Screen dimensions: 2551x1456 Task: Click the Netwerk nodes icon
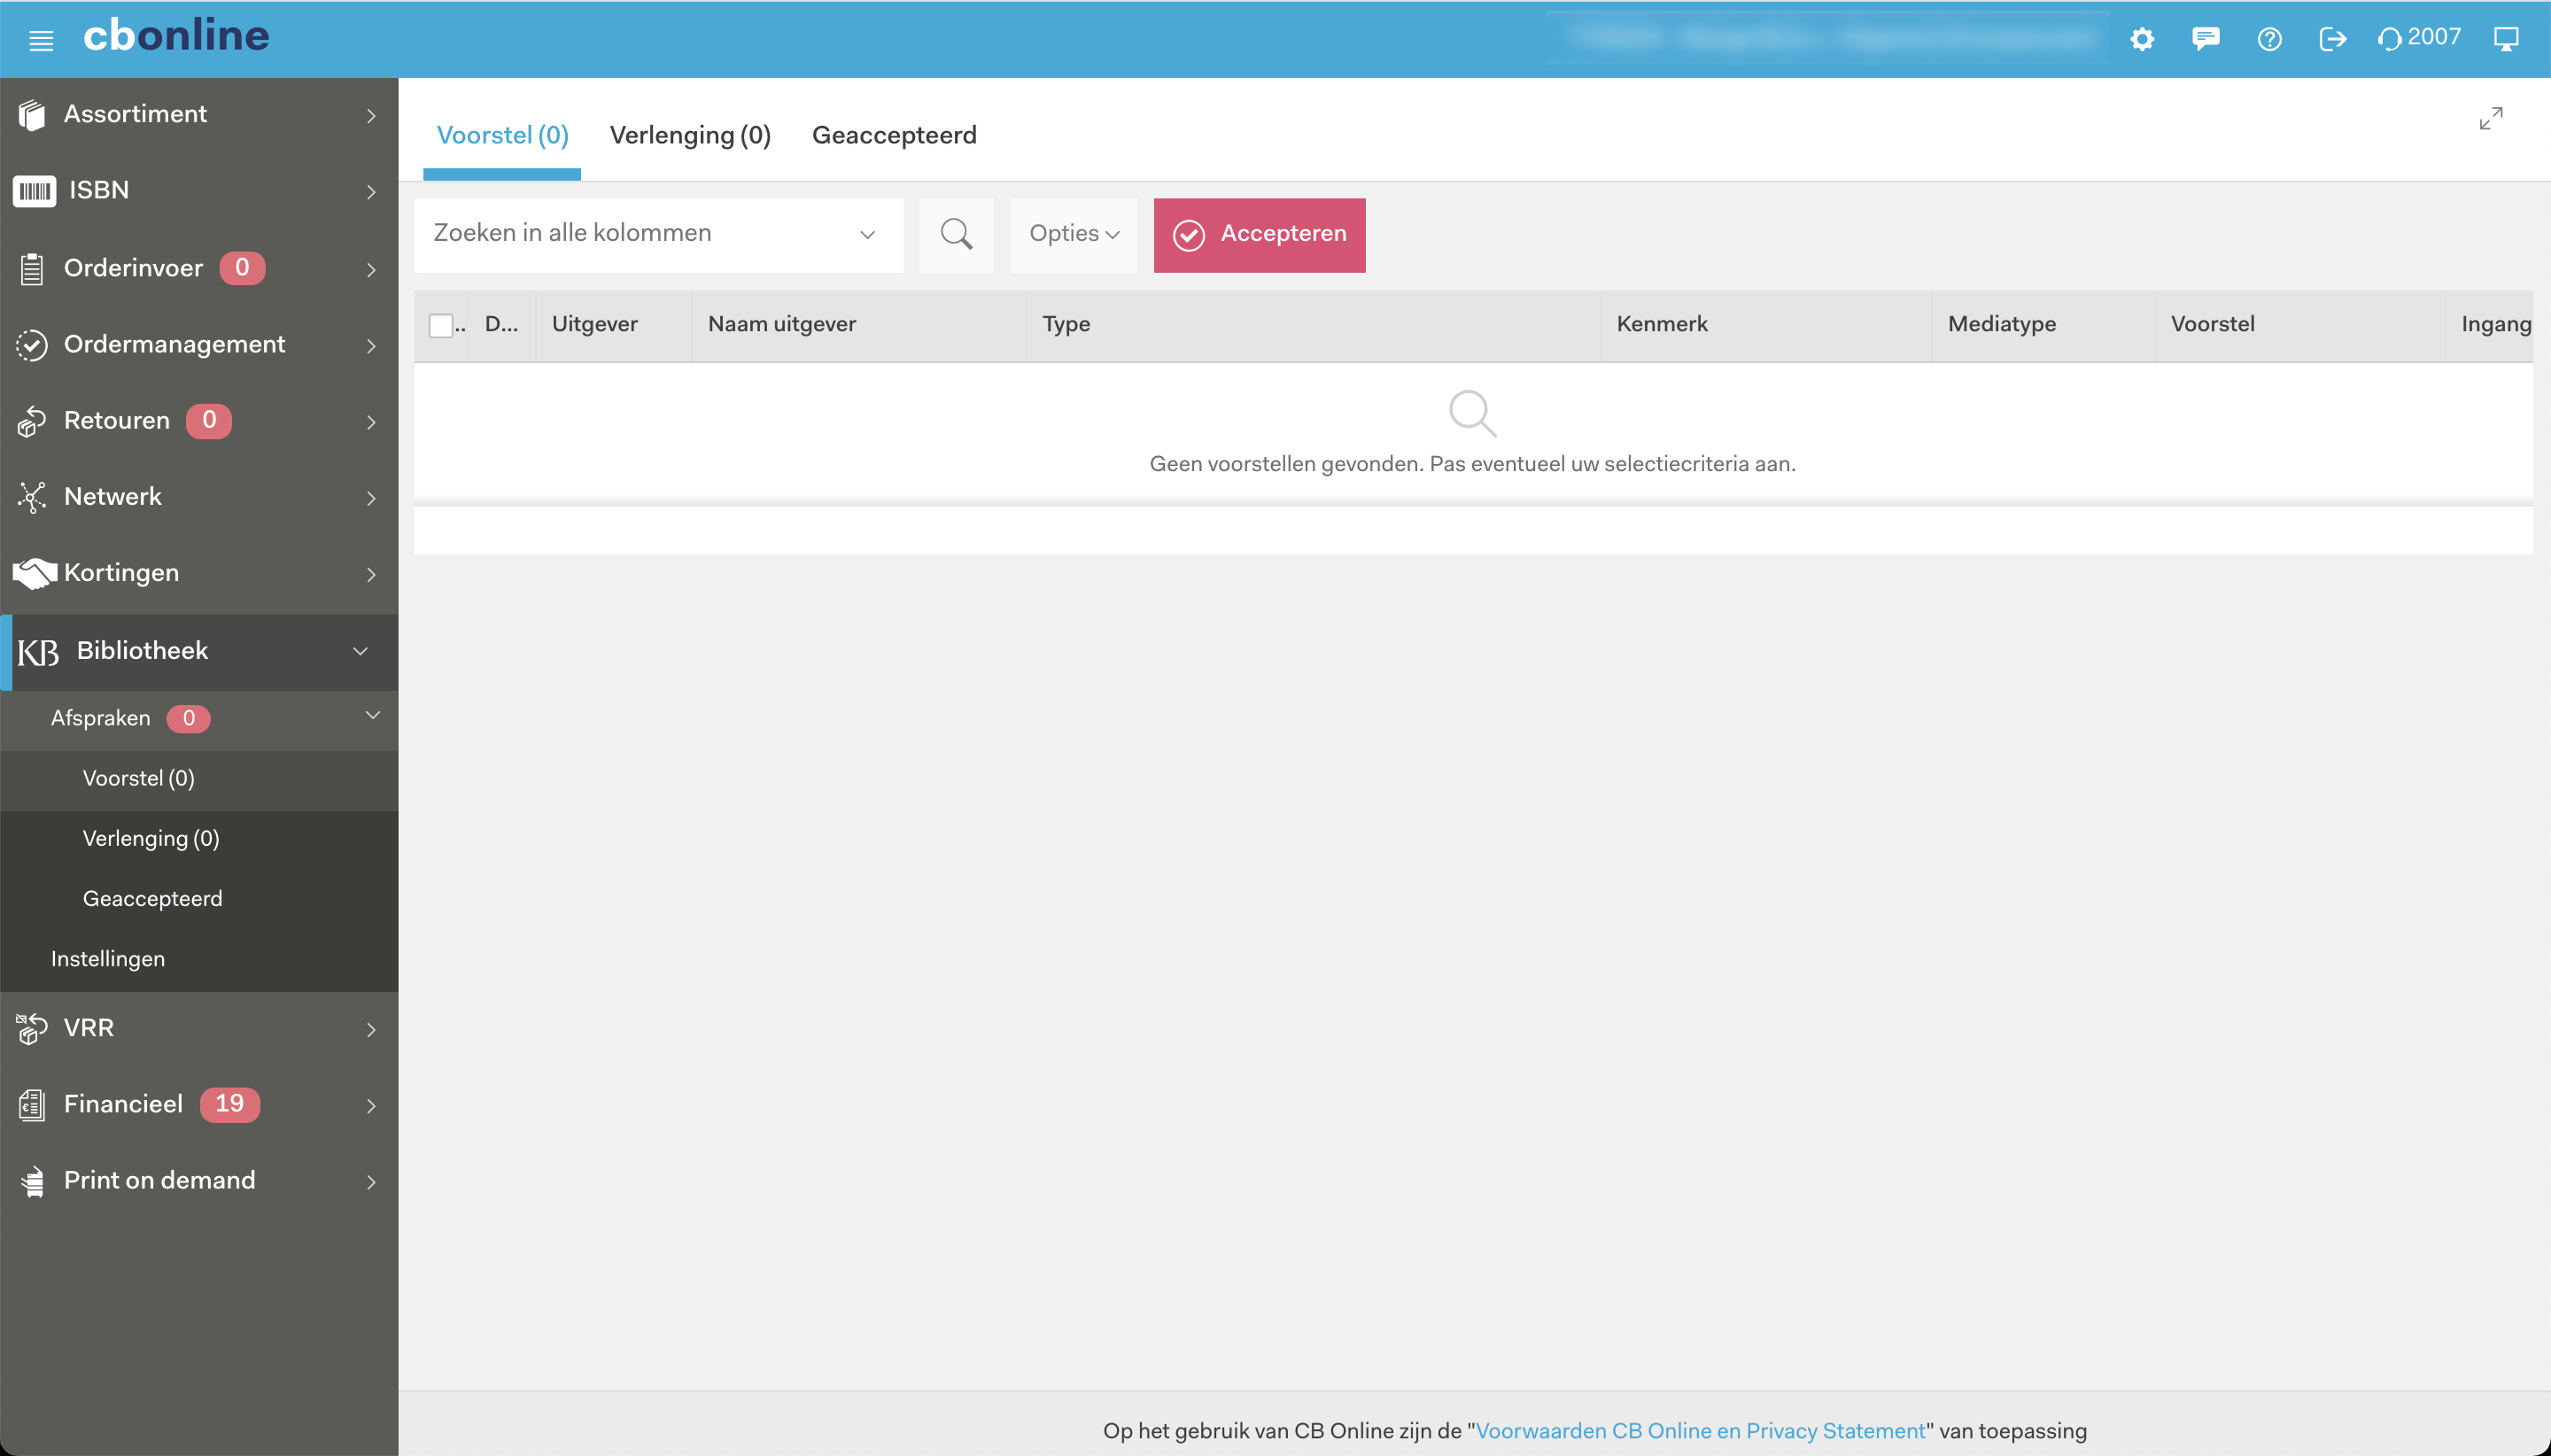coord(32,497)
